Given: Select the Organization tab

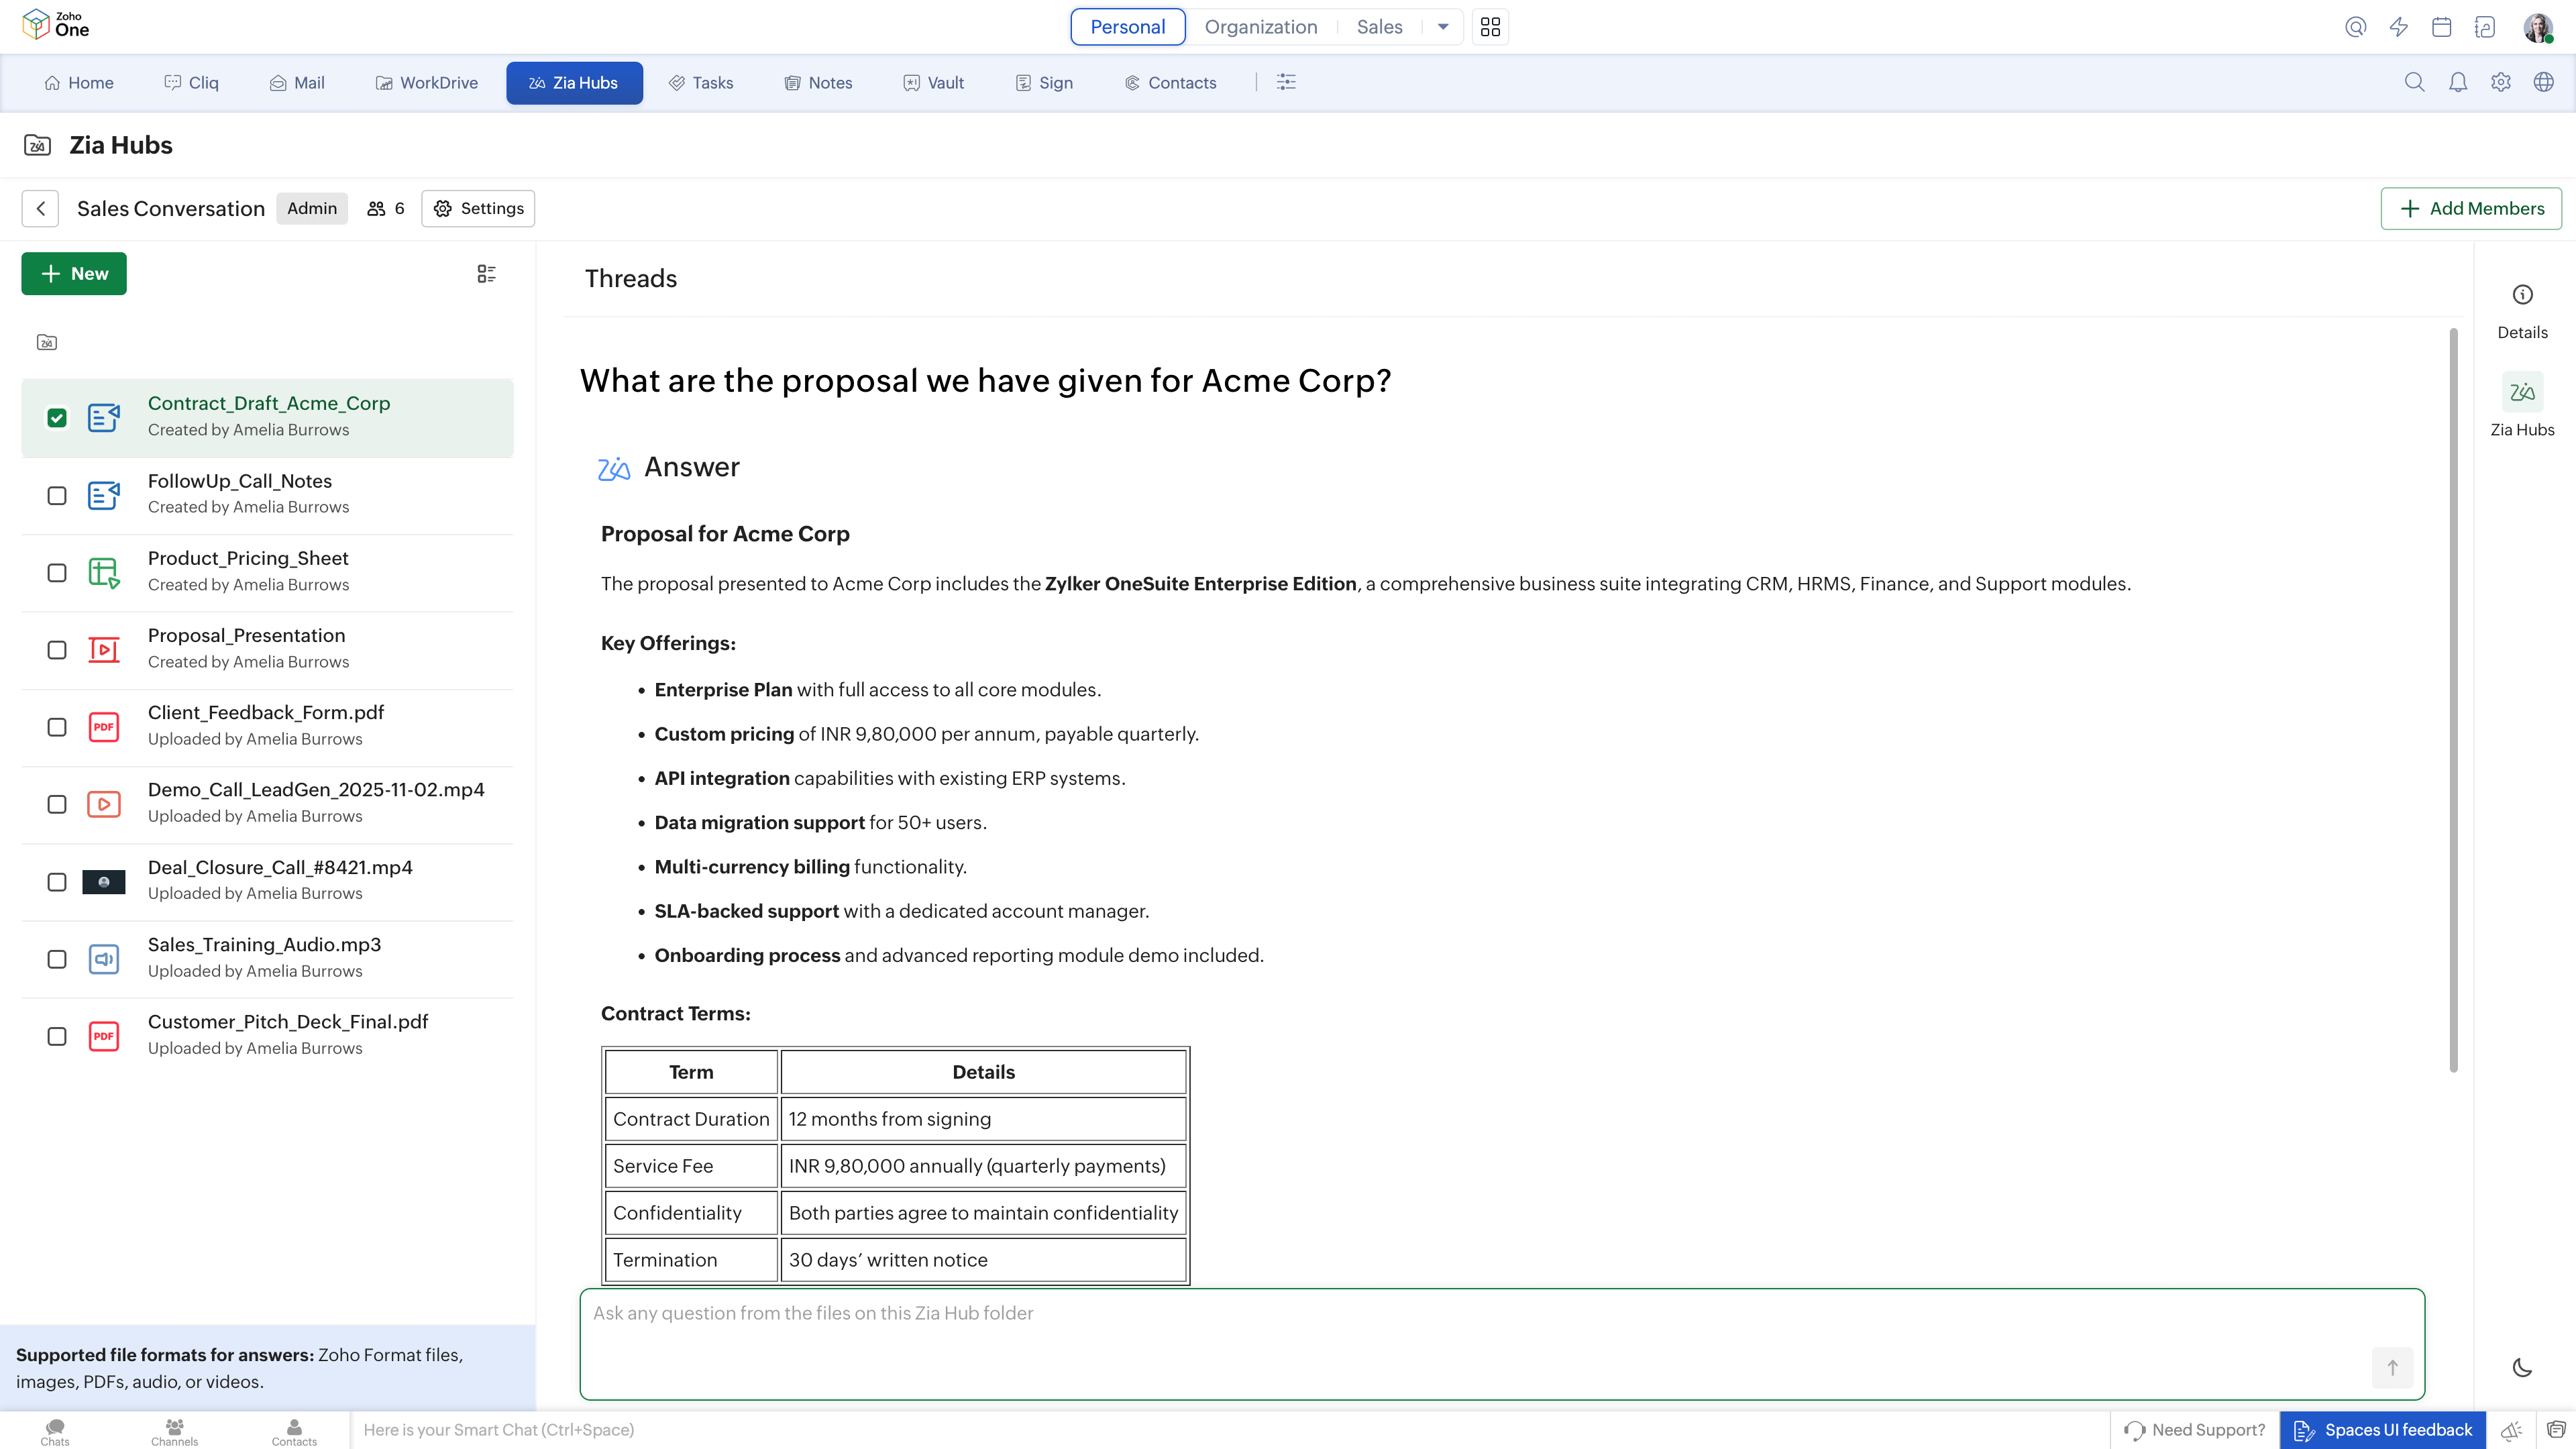Looking at the screenshot, I should click(x=1260, y=27).
